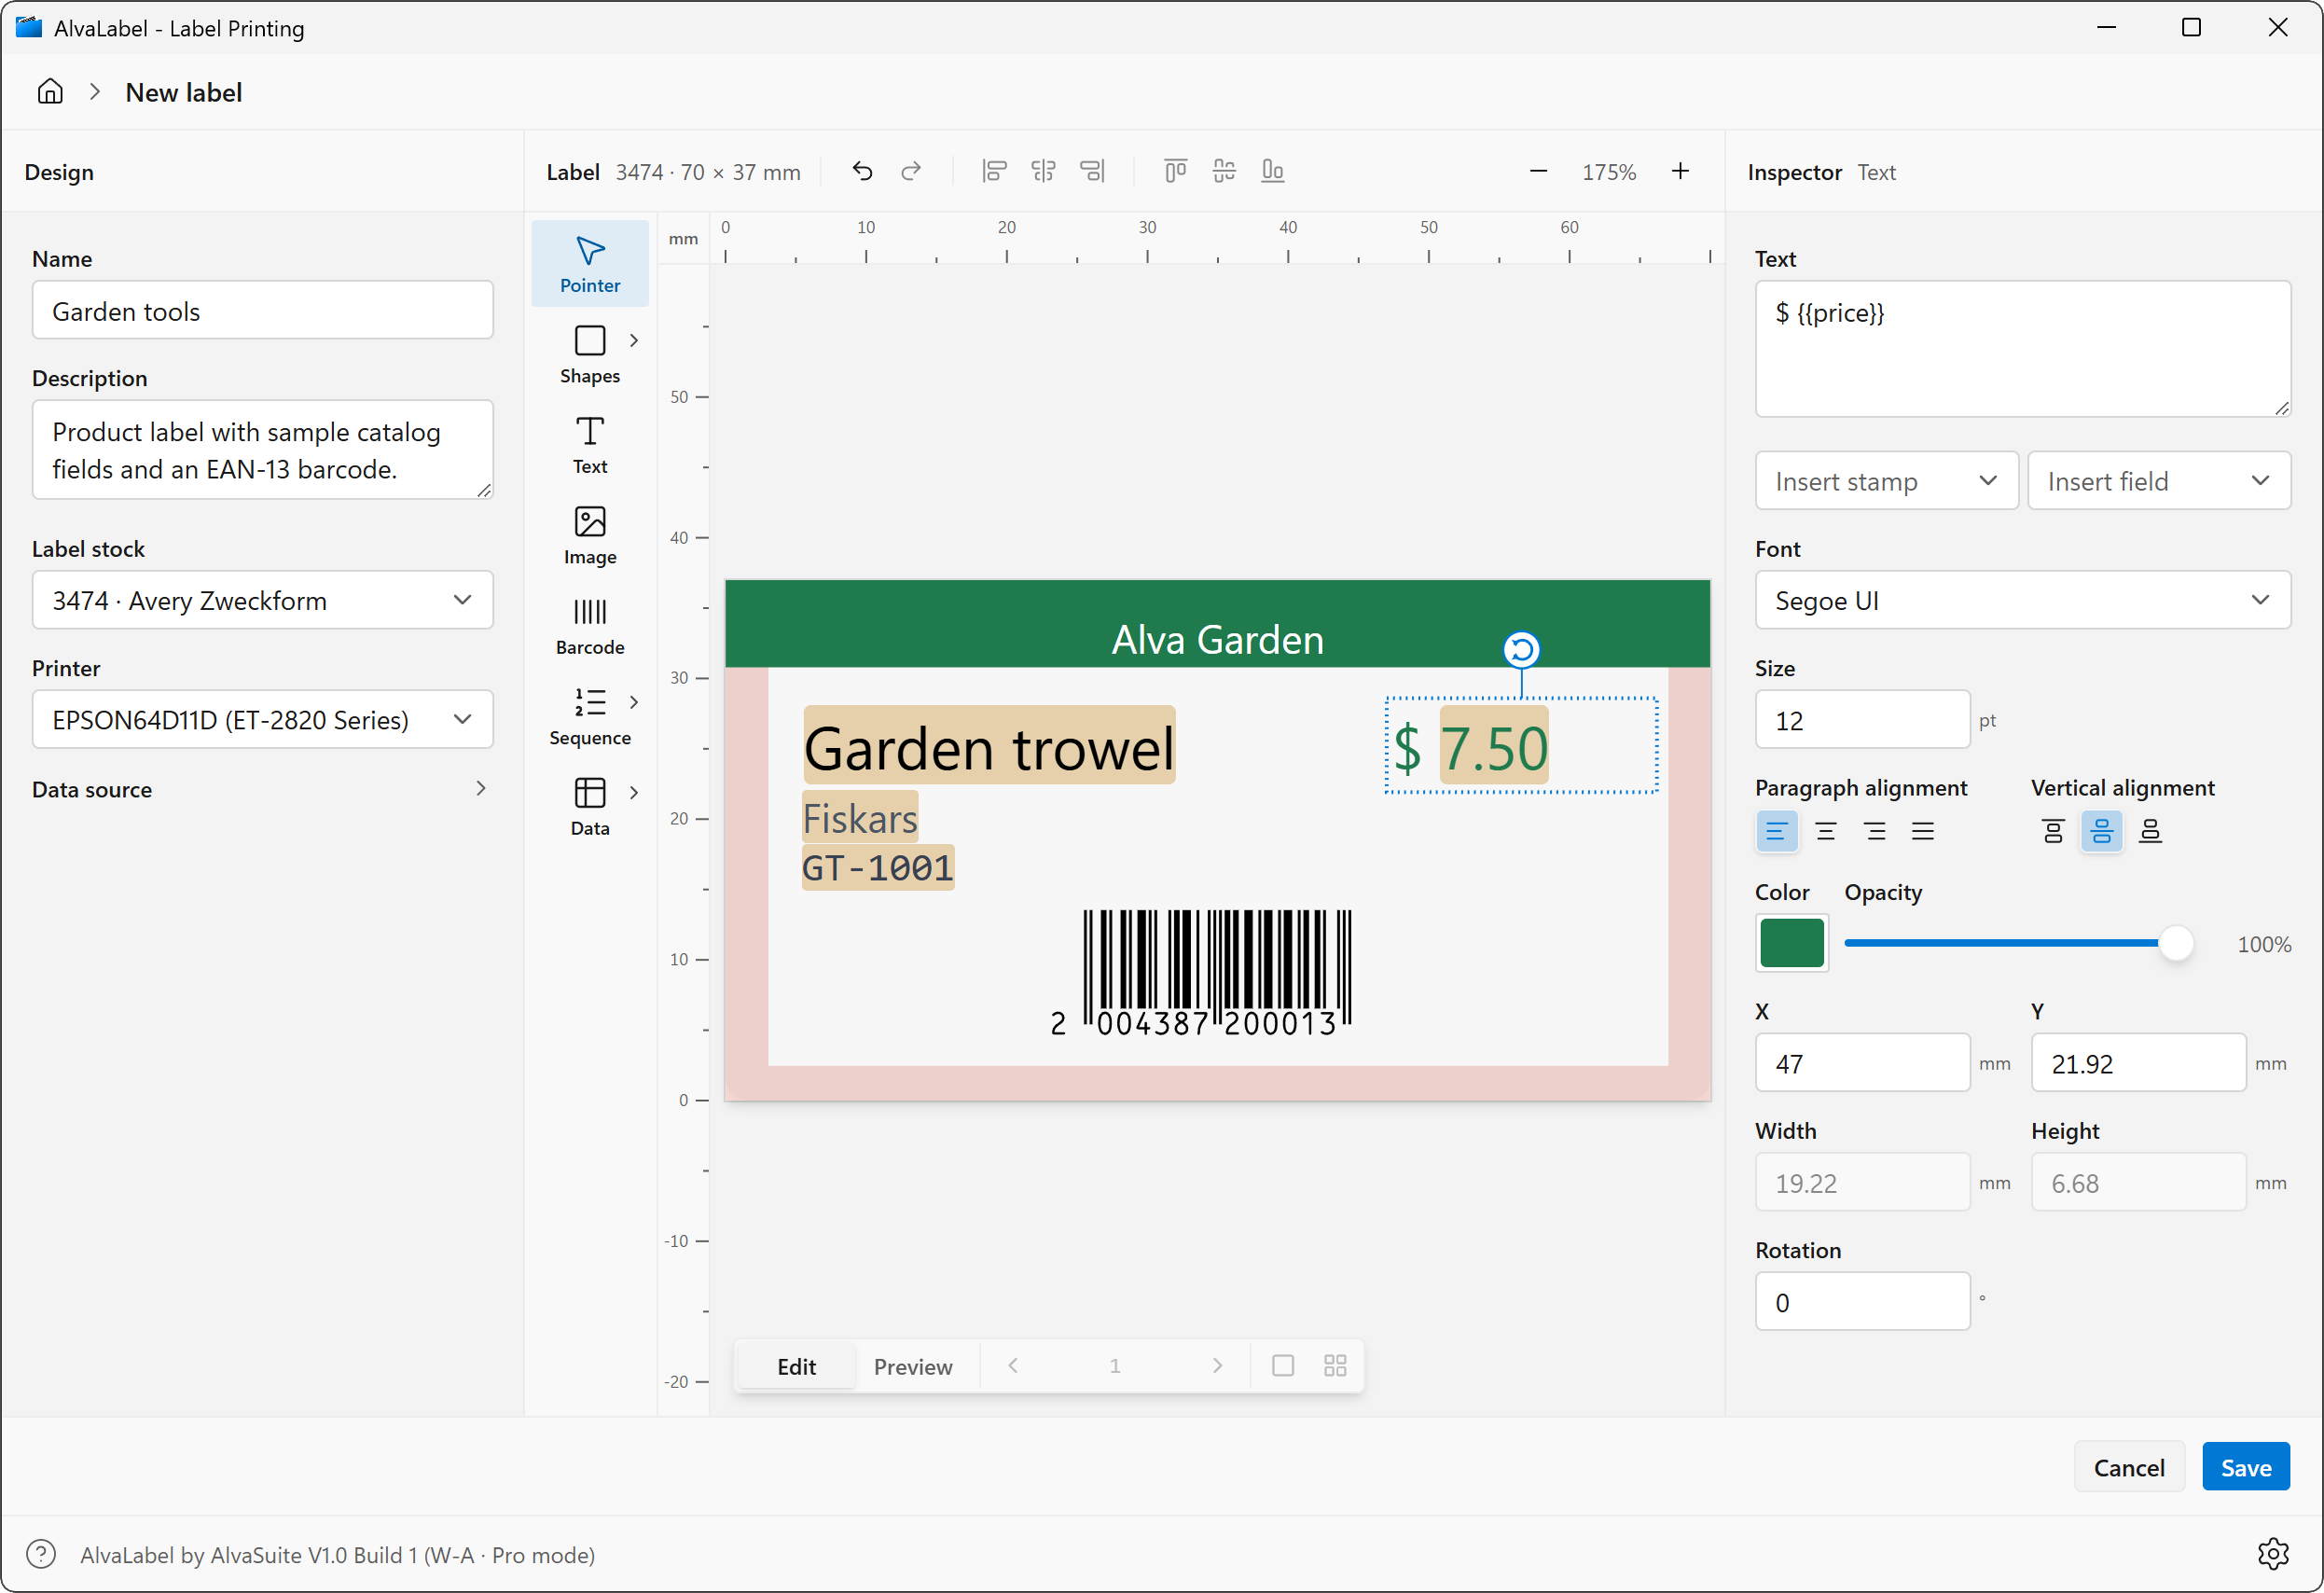The width and height of the screenshot is (2324, 1593).
Task: Click the rotation handle above price text
Action: click(x=1521, y=650)
